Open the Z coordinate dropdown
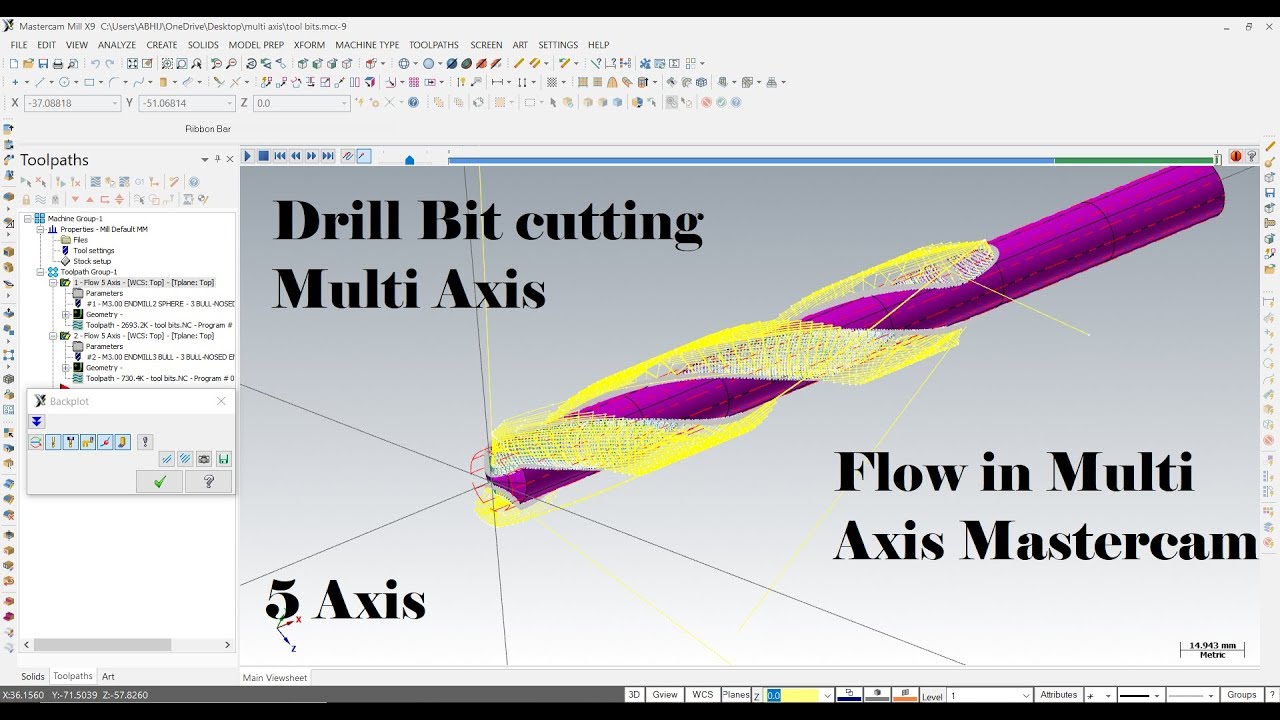This screenshot has width=1280, height=720. [344, 103]
